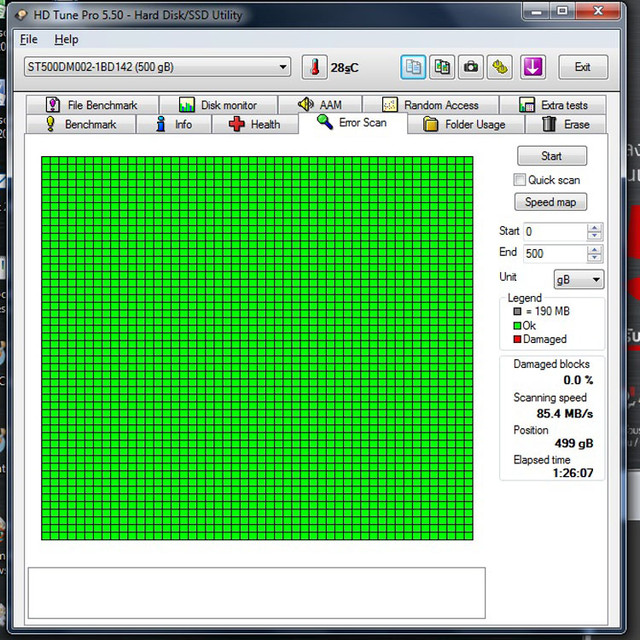This screenshot has height=640, width=640.
Task: Open the Disk monitor tab
Action: coord(218,105)
